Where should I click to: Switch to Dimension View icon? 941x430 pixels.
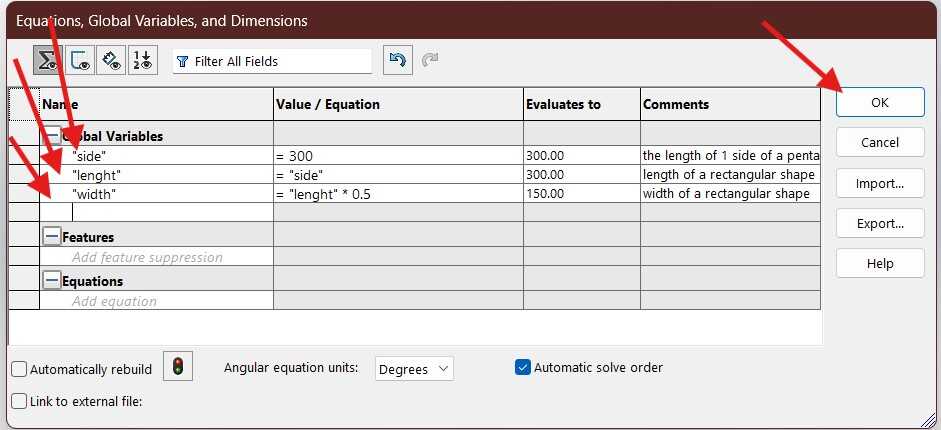[112, 61]
